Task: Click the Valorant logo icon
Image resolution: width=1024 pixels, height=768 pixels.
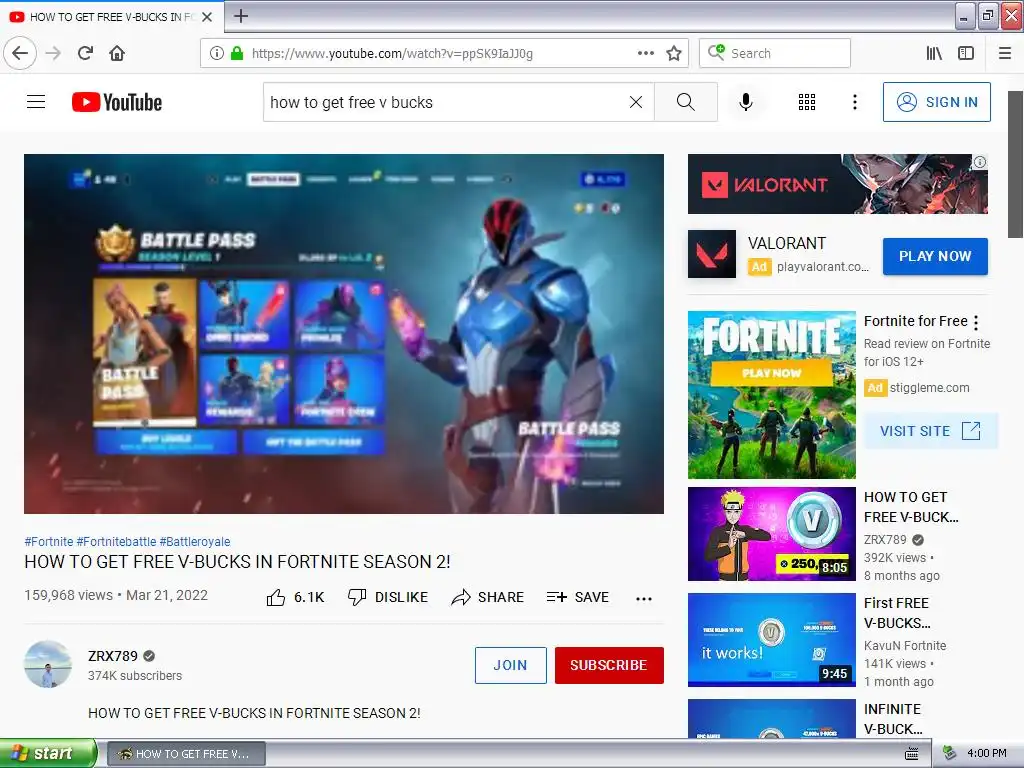Action: tap(712, 254)
